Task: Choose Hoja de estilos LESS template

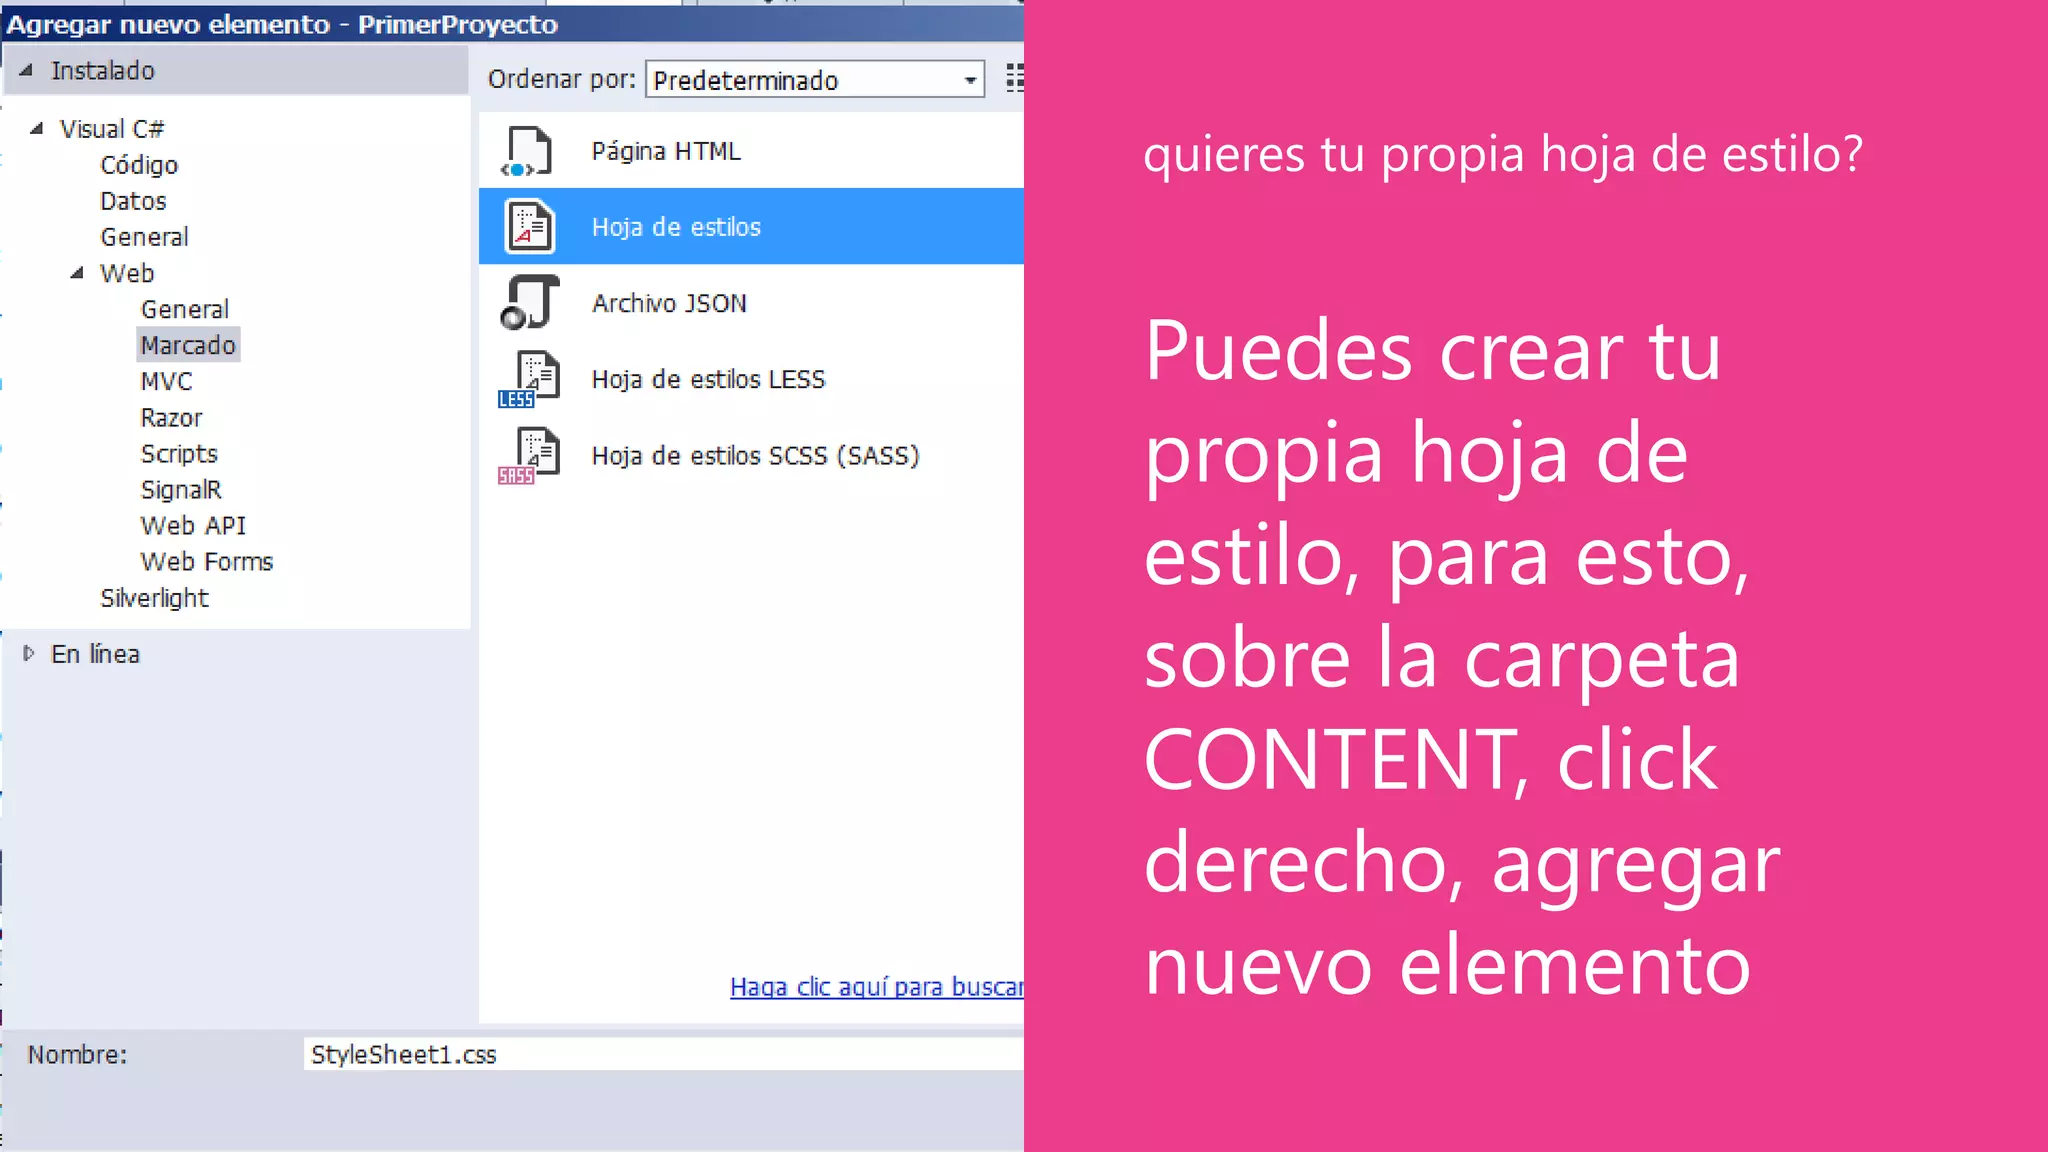Action: [751, 378]
